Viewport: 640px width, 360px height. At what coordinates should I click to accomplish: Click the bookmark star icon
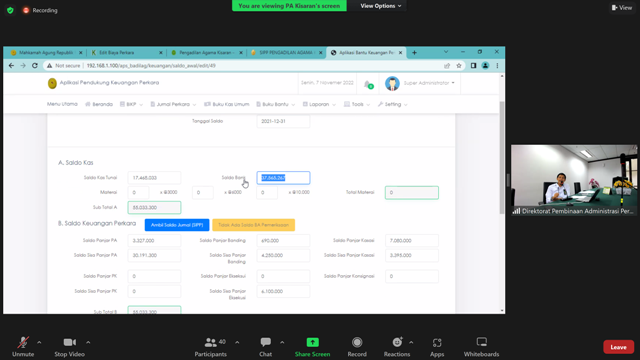[x=459, y=66]
